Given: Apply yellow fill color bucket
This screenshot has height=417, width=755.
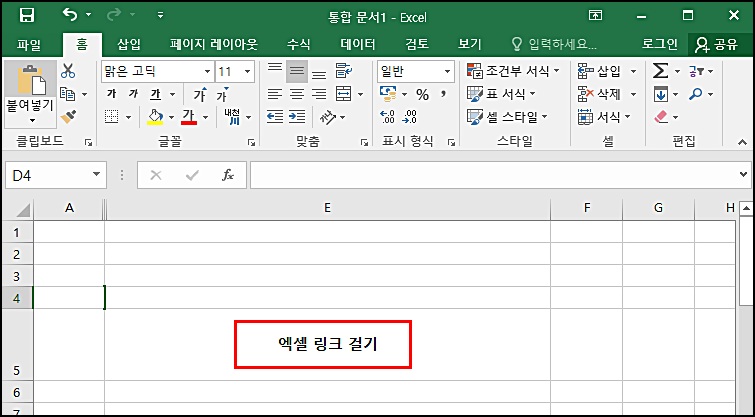Looking at the screenshot, I should pos(155,117).
